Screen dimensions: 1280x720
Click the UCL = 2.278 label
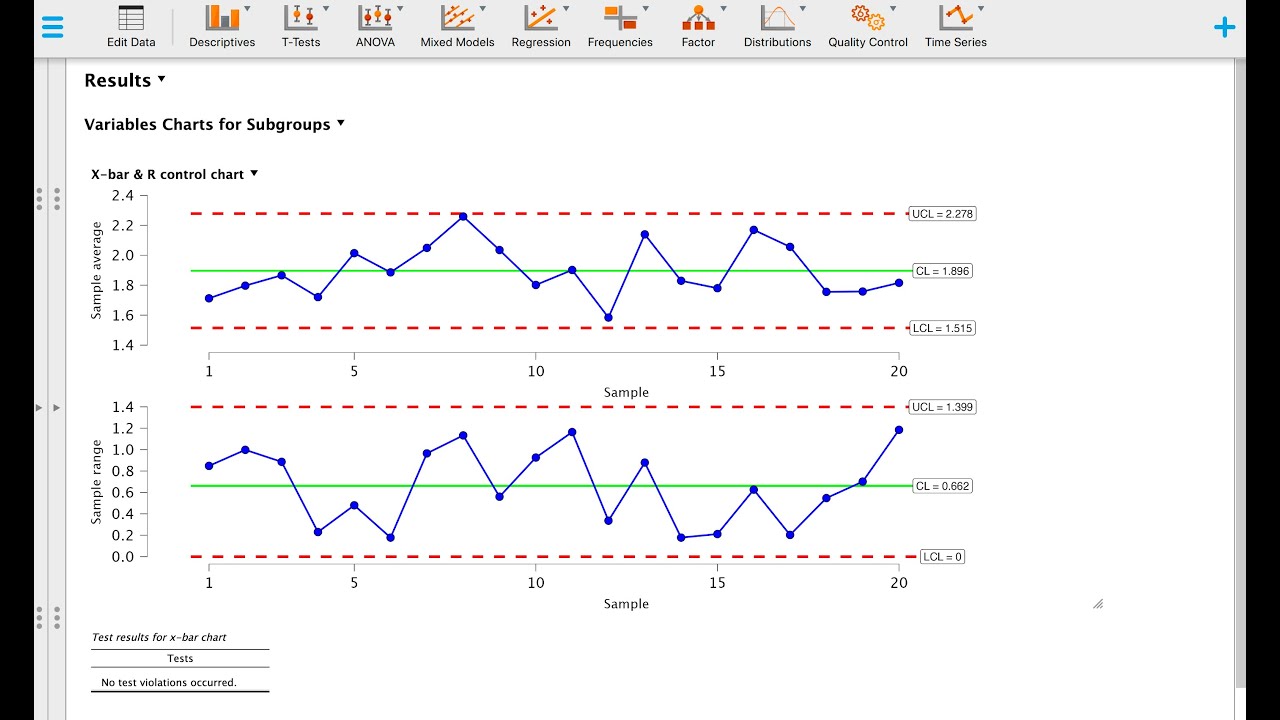tap(942, 214)
